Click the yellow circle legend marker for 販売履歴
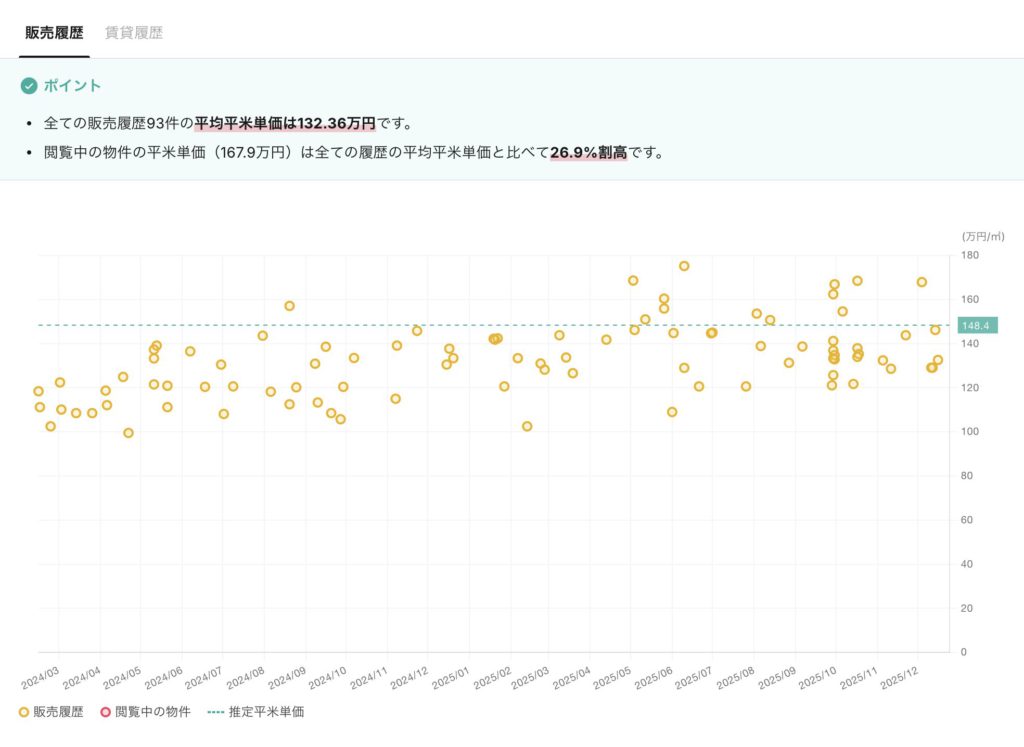Screen dimensions: 1024x747 point(24,713)
